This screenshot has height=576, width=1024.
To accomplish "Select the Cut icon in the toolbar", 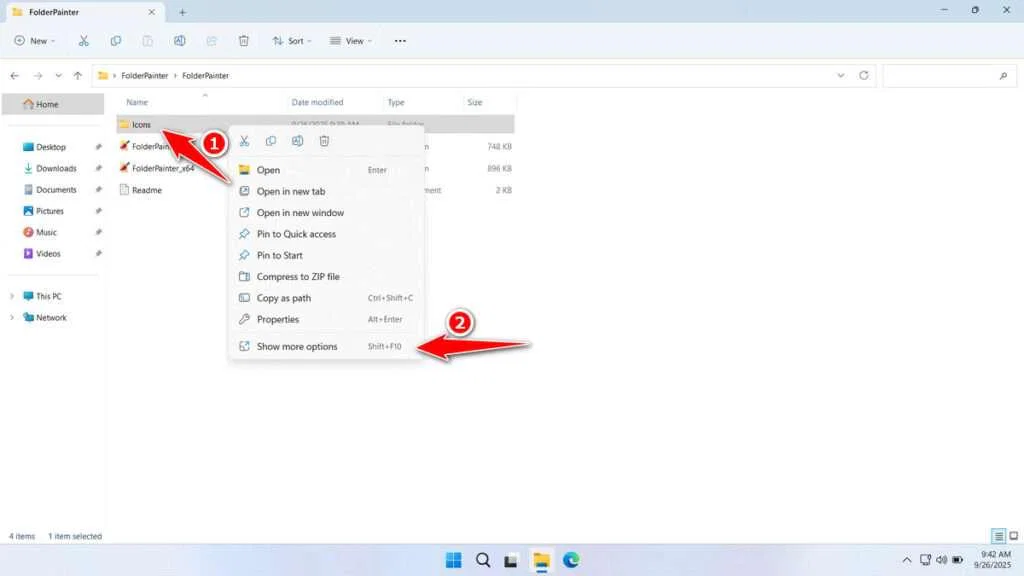I will tap(84, 40).
